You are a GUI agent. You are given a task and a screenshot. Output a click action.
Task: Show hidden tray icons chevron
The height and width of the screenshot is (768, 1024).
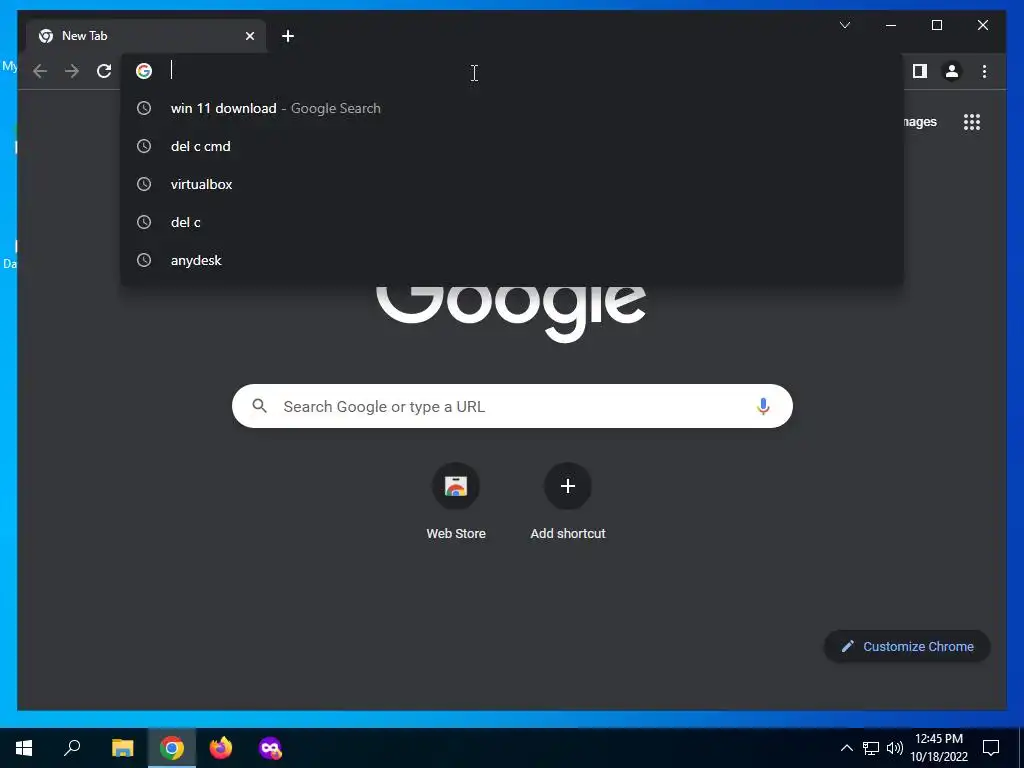(846, 748)
